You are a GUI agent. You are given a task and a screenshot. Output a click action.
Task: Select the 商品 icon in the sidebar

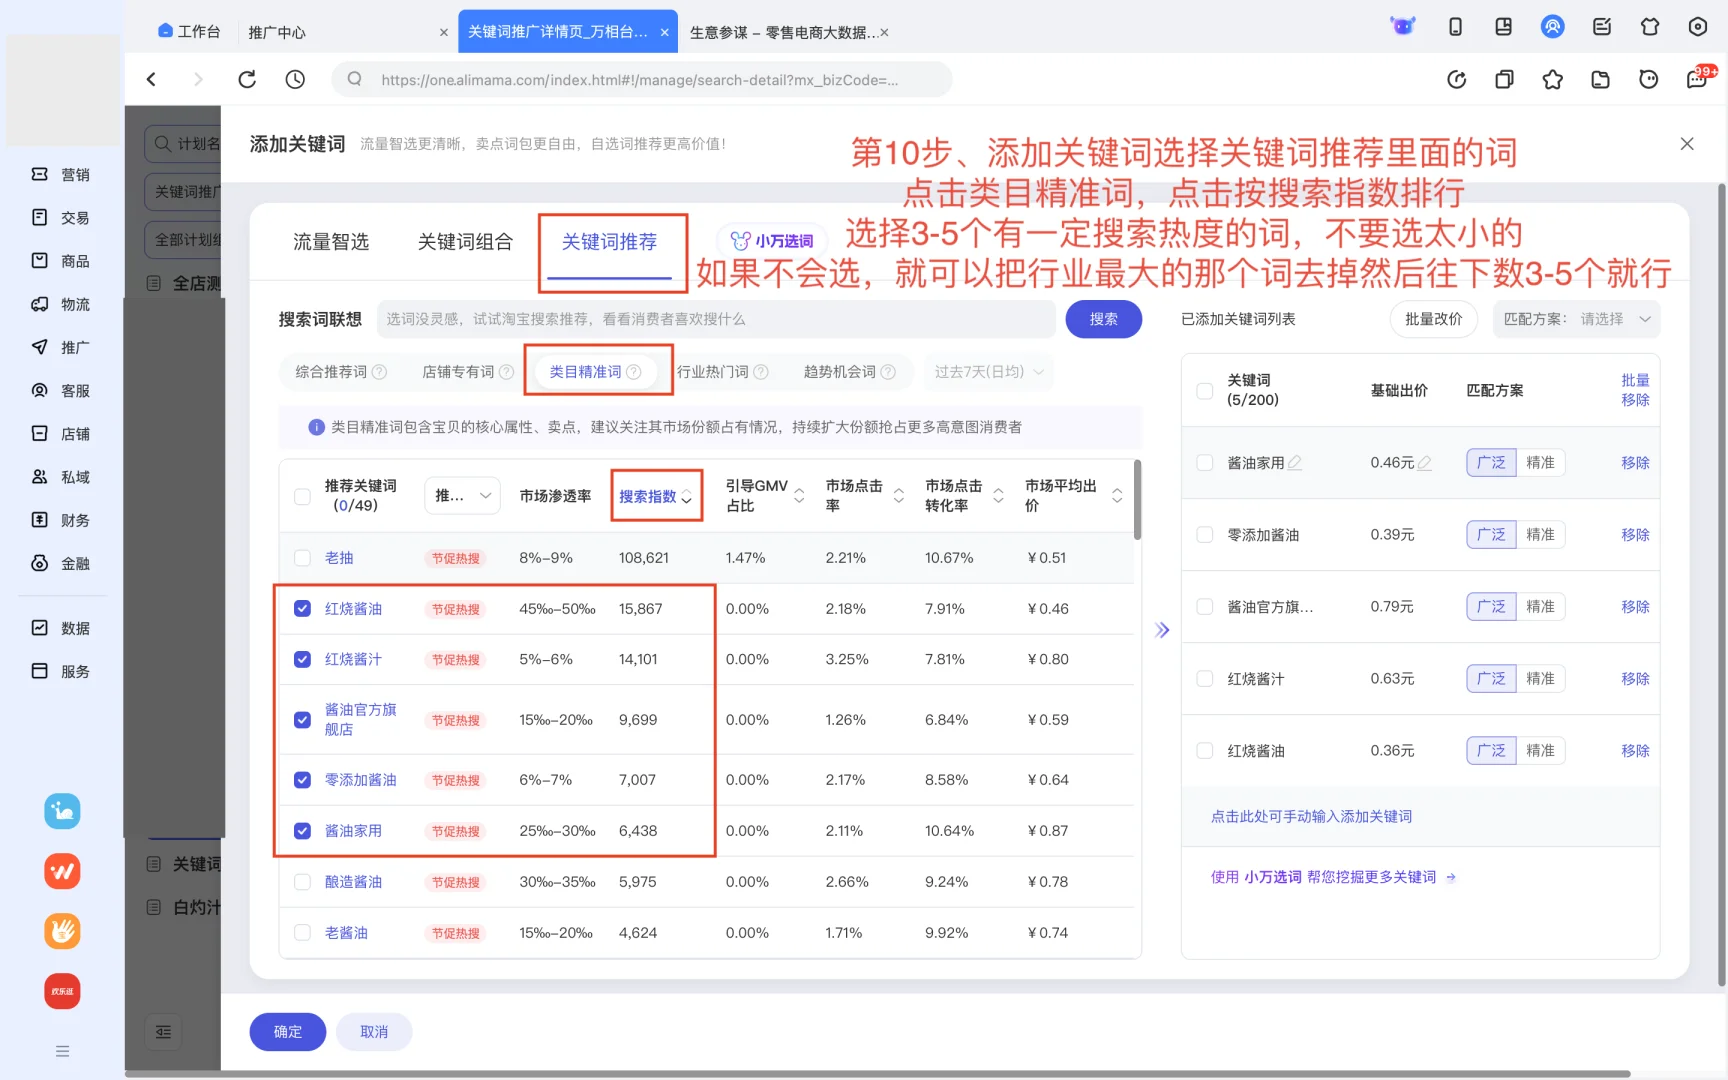point(62,260)
